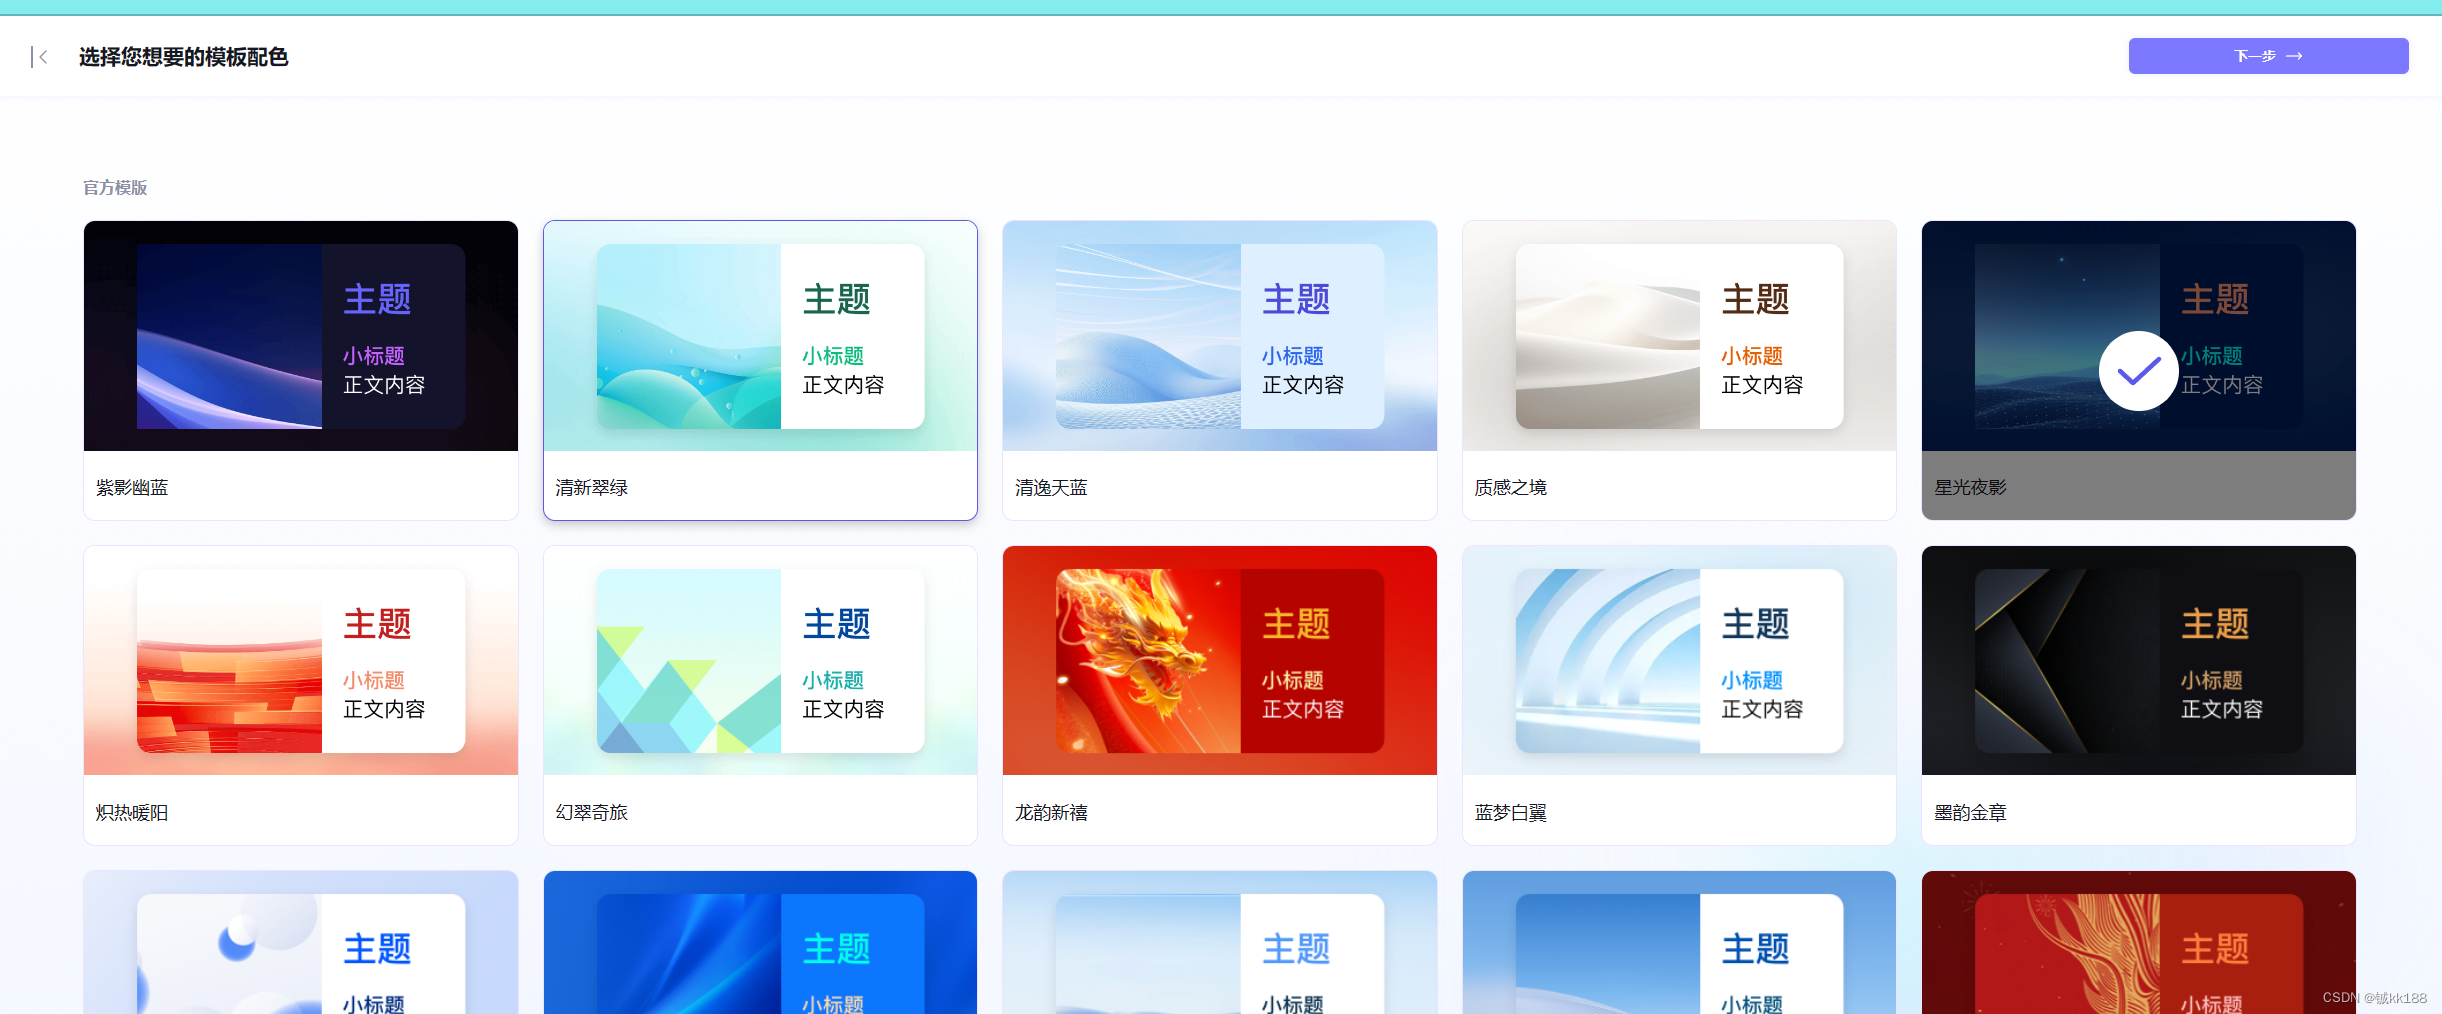
Task: Select the 紫影幽蓝 template thumbnail
Action: click(301, 336)
